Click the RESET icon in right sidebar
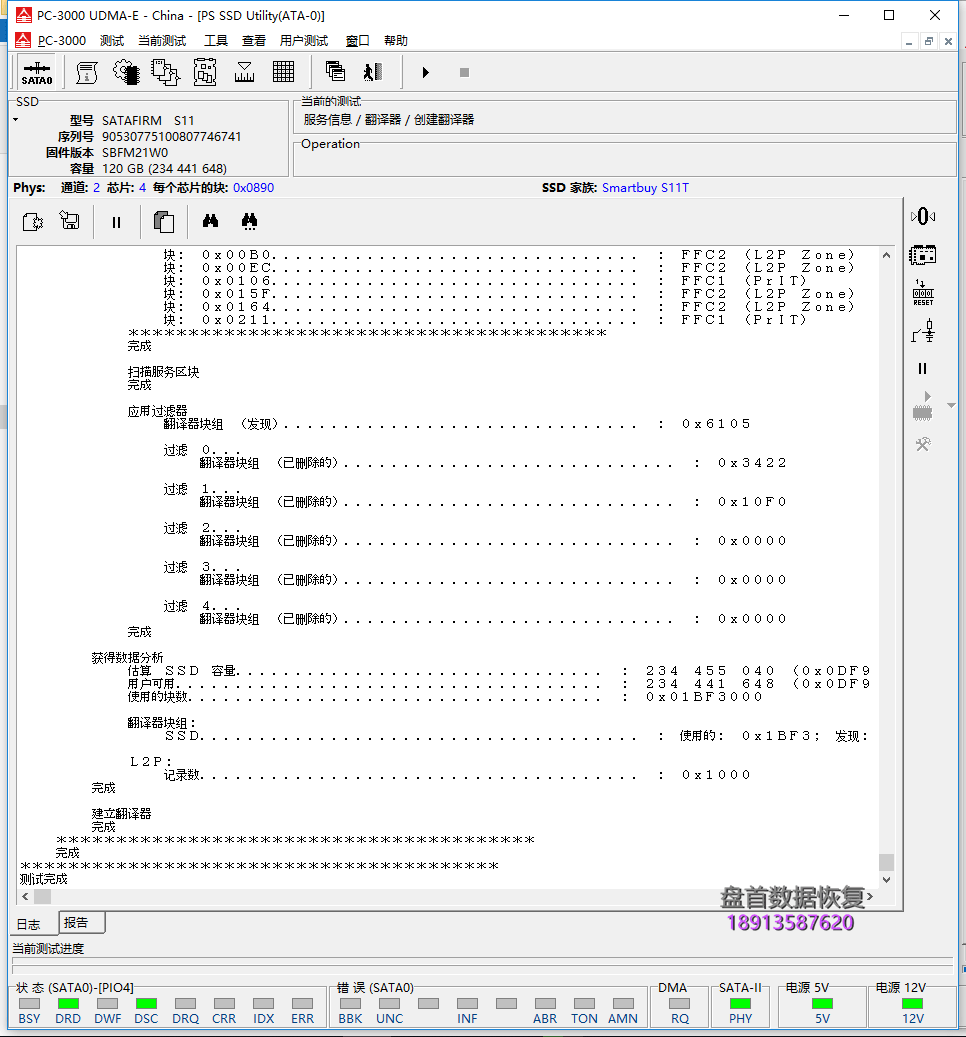The width and height of the screenshot is (966, 1037). 923,293
